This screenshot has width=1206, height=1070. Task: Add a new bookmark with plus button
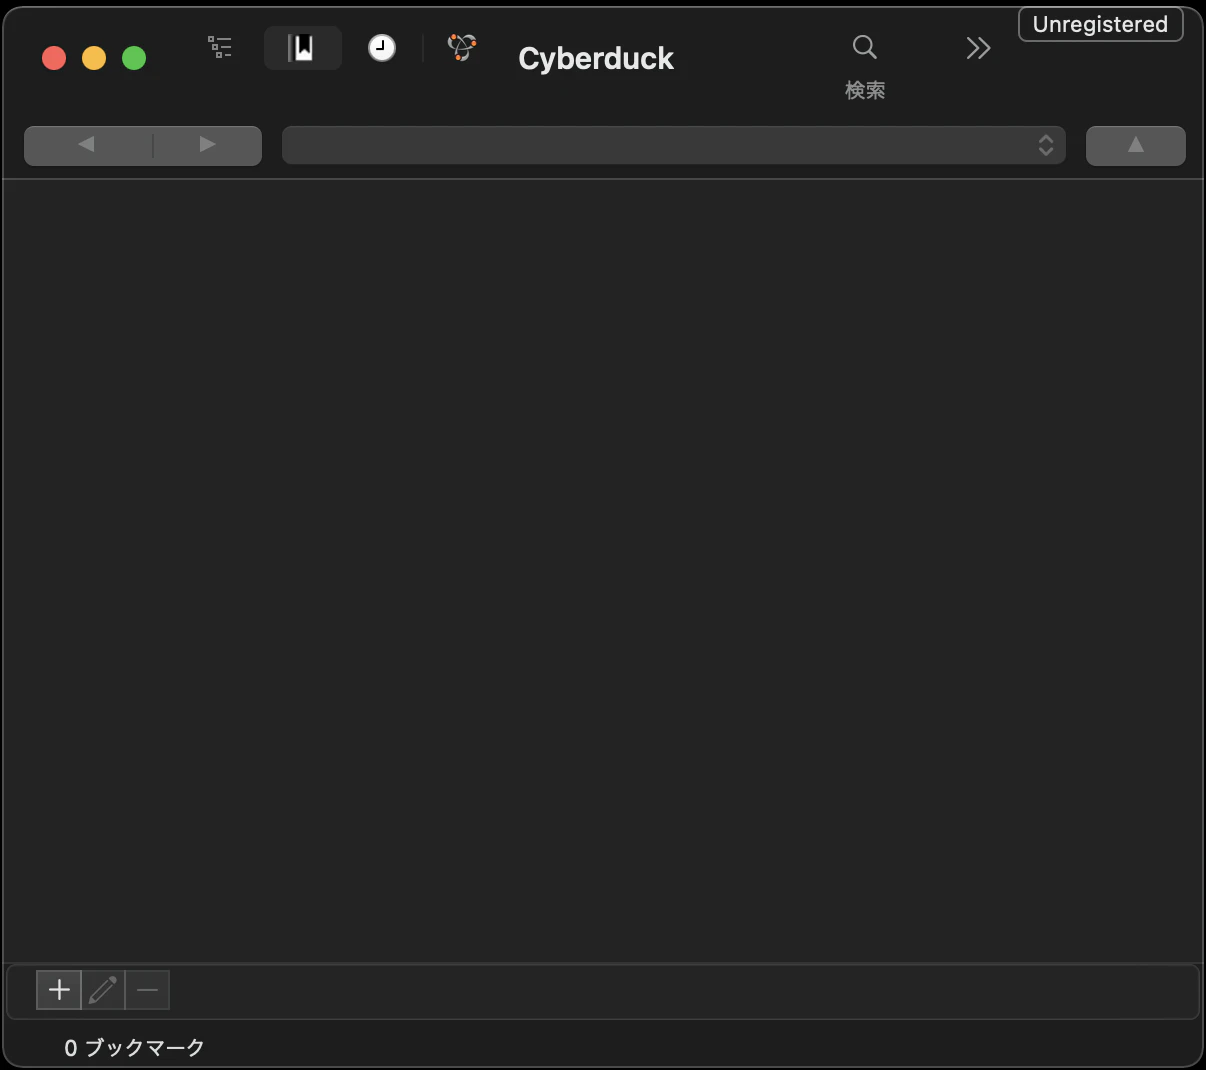coord(59,990)
